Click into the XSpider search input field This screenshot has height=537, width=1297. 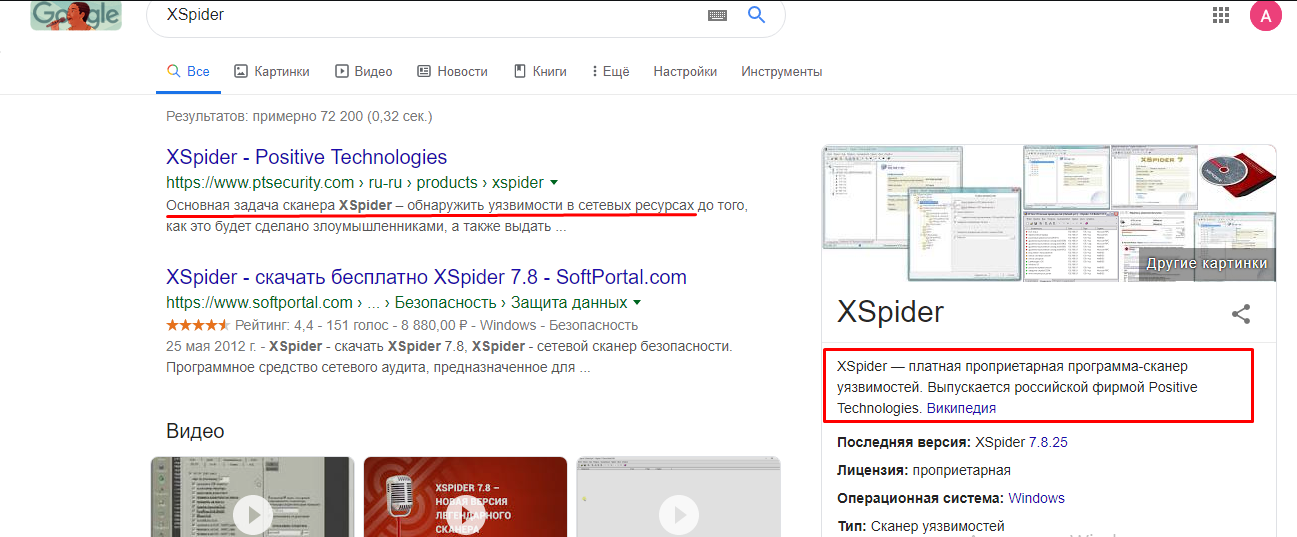420,16
